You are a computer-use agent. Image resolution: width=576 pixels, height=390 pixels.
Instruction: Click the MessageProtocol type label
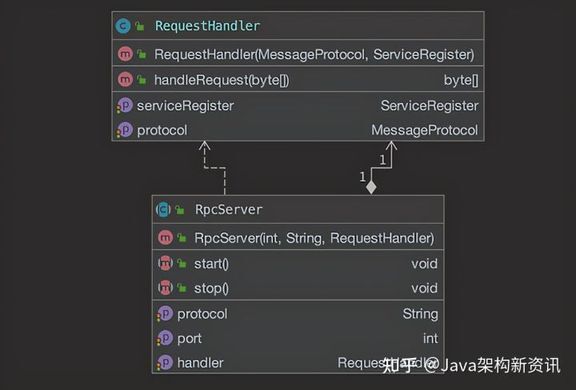(x=425, y=130)
